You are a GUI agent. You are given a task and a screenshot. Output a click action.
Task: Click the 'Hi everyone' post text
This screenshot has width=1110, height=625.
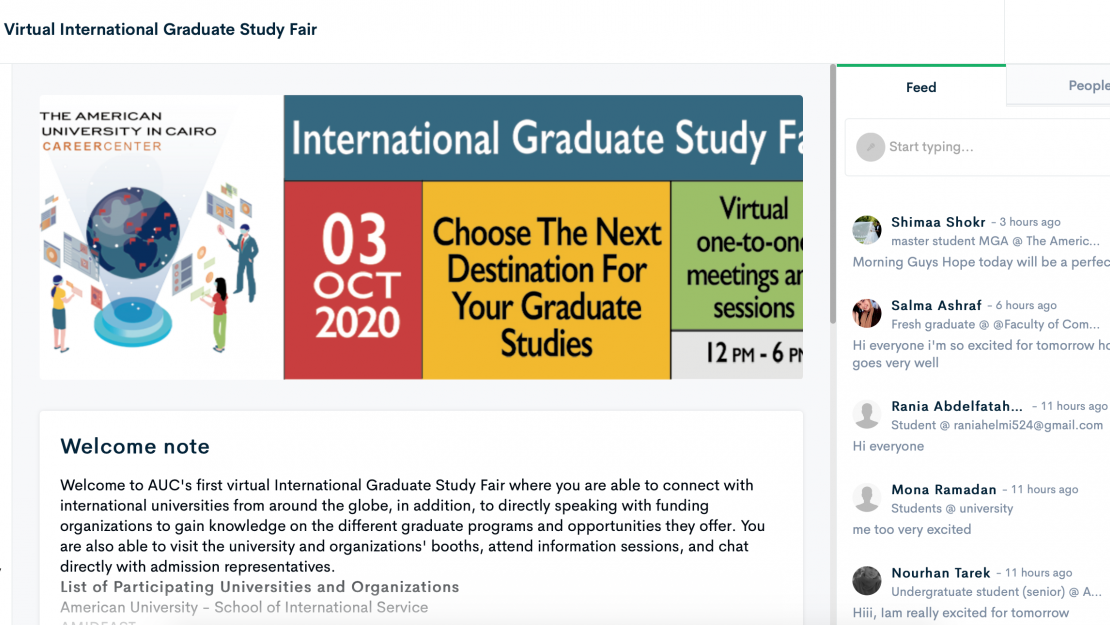(x=888, y=446)
